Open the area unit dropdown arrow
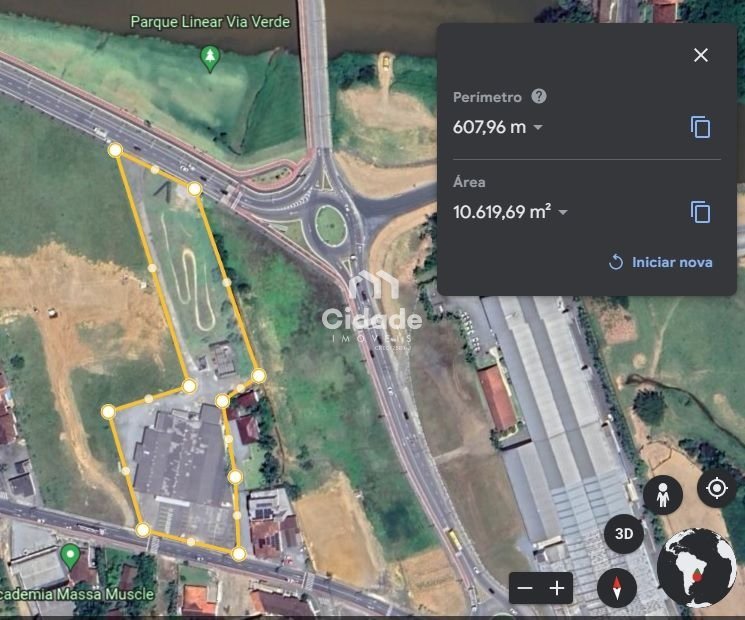 click(563, 212)
